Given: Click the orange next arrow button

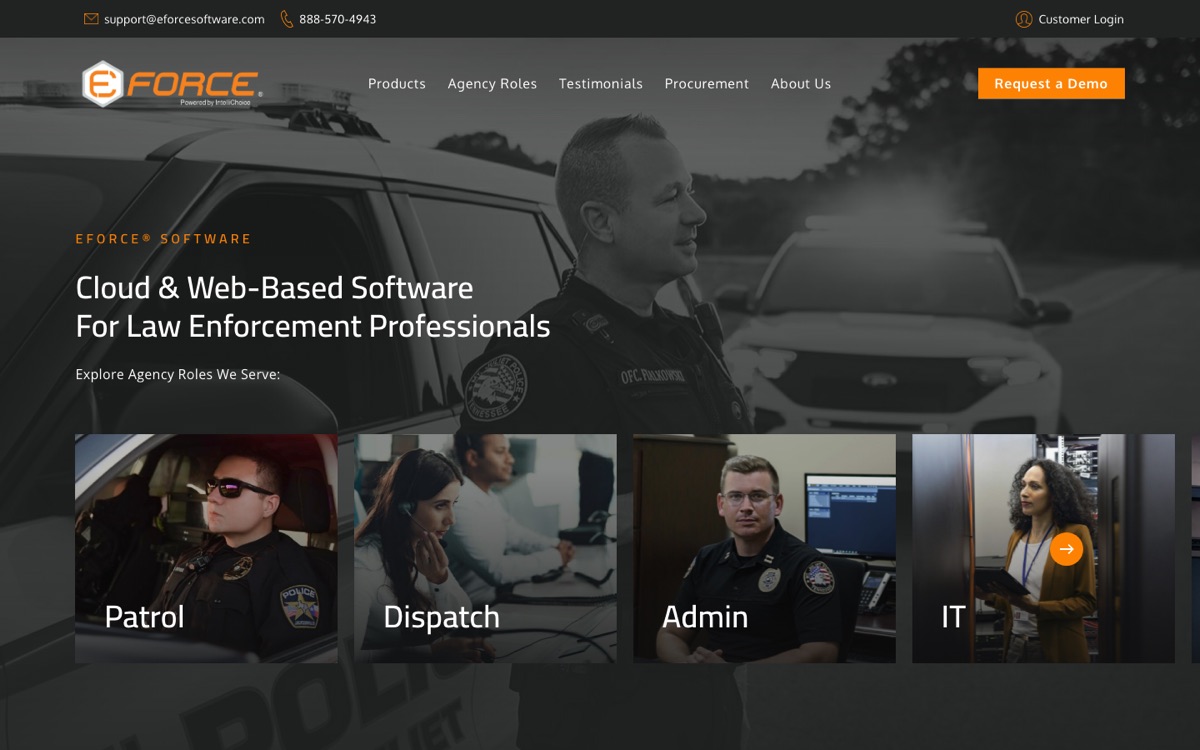Looking at the screenshot, I should point(1066,549).
